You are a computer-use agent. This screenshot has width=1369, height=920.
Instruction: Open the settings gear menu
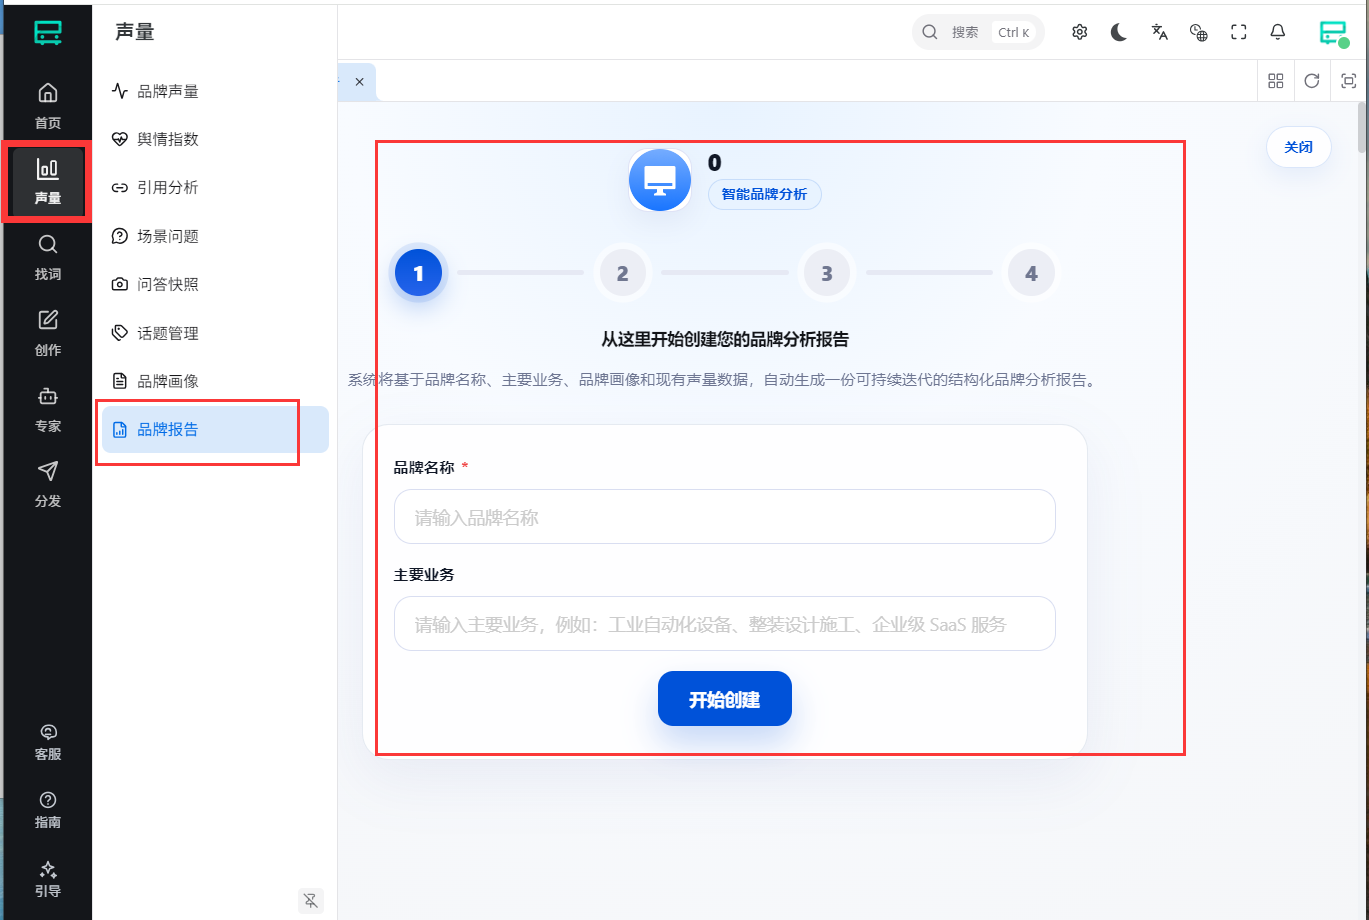(1079, 32)
